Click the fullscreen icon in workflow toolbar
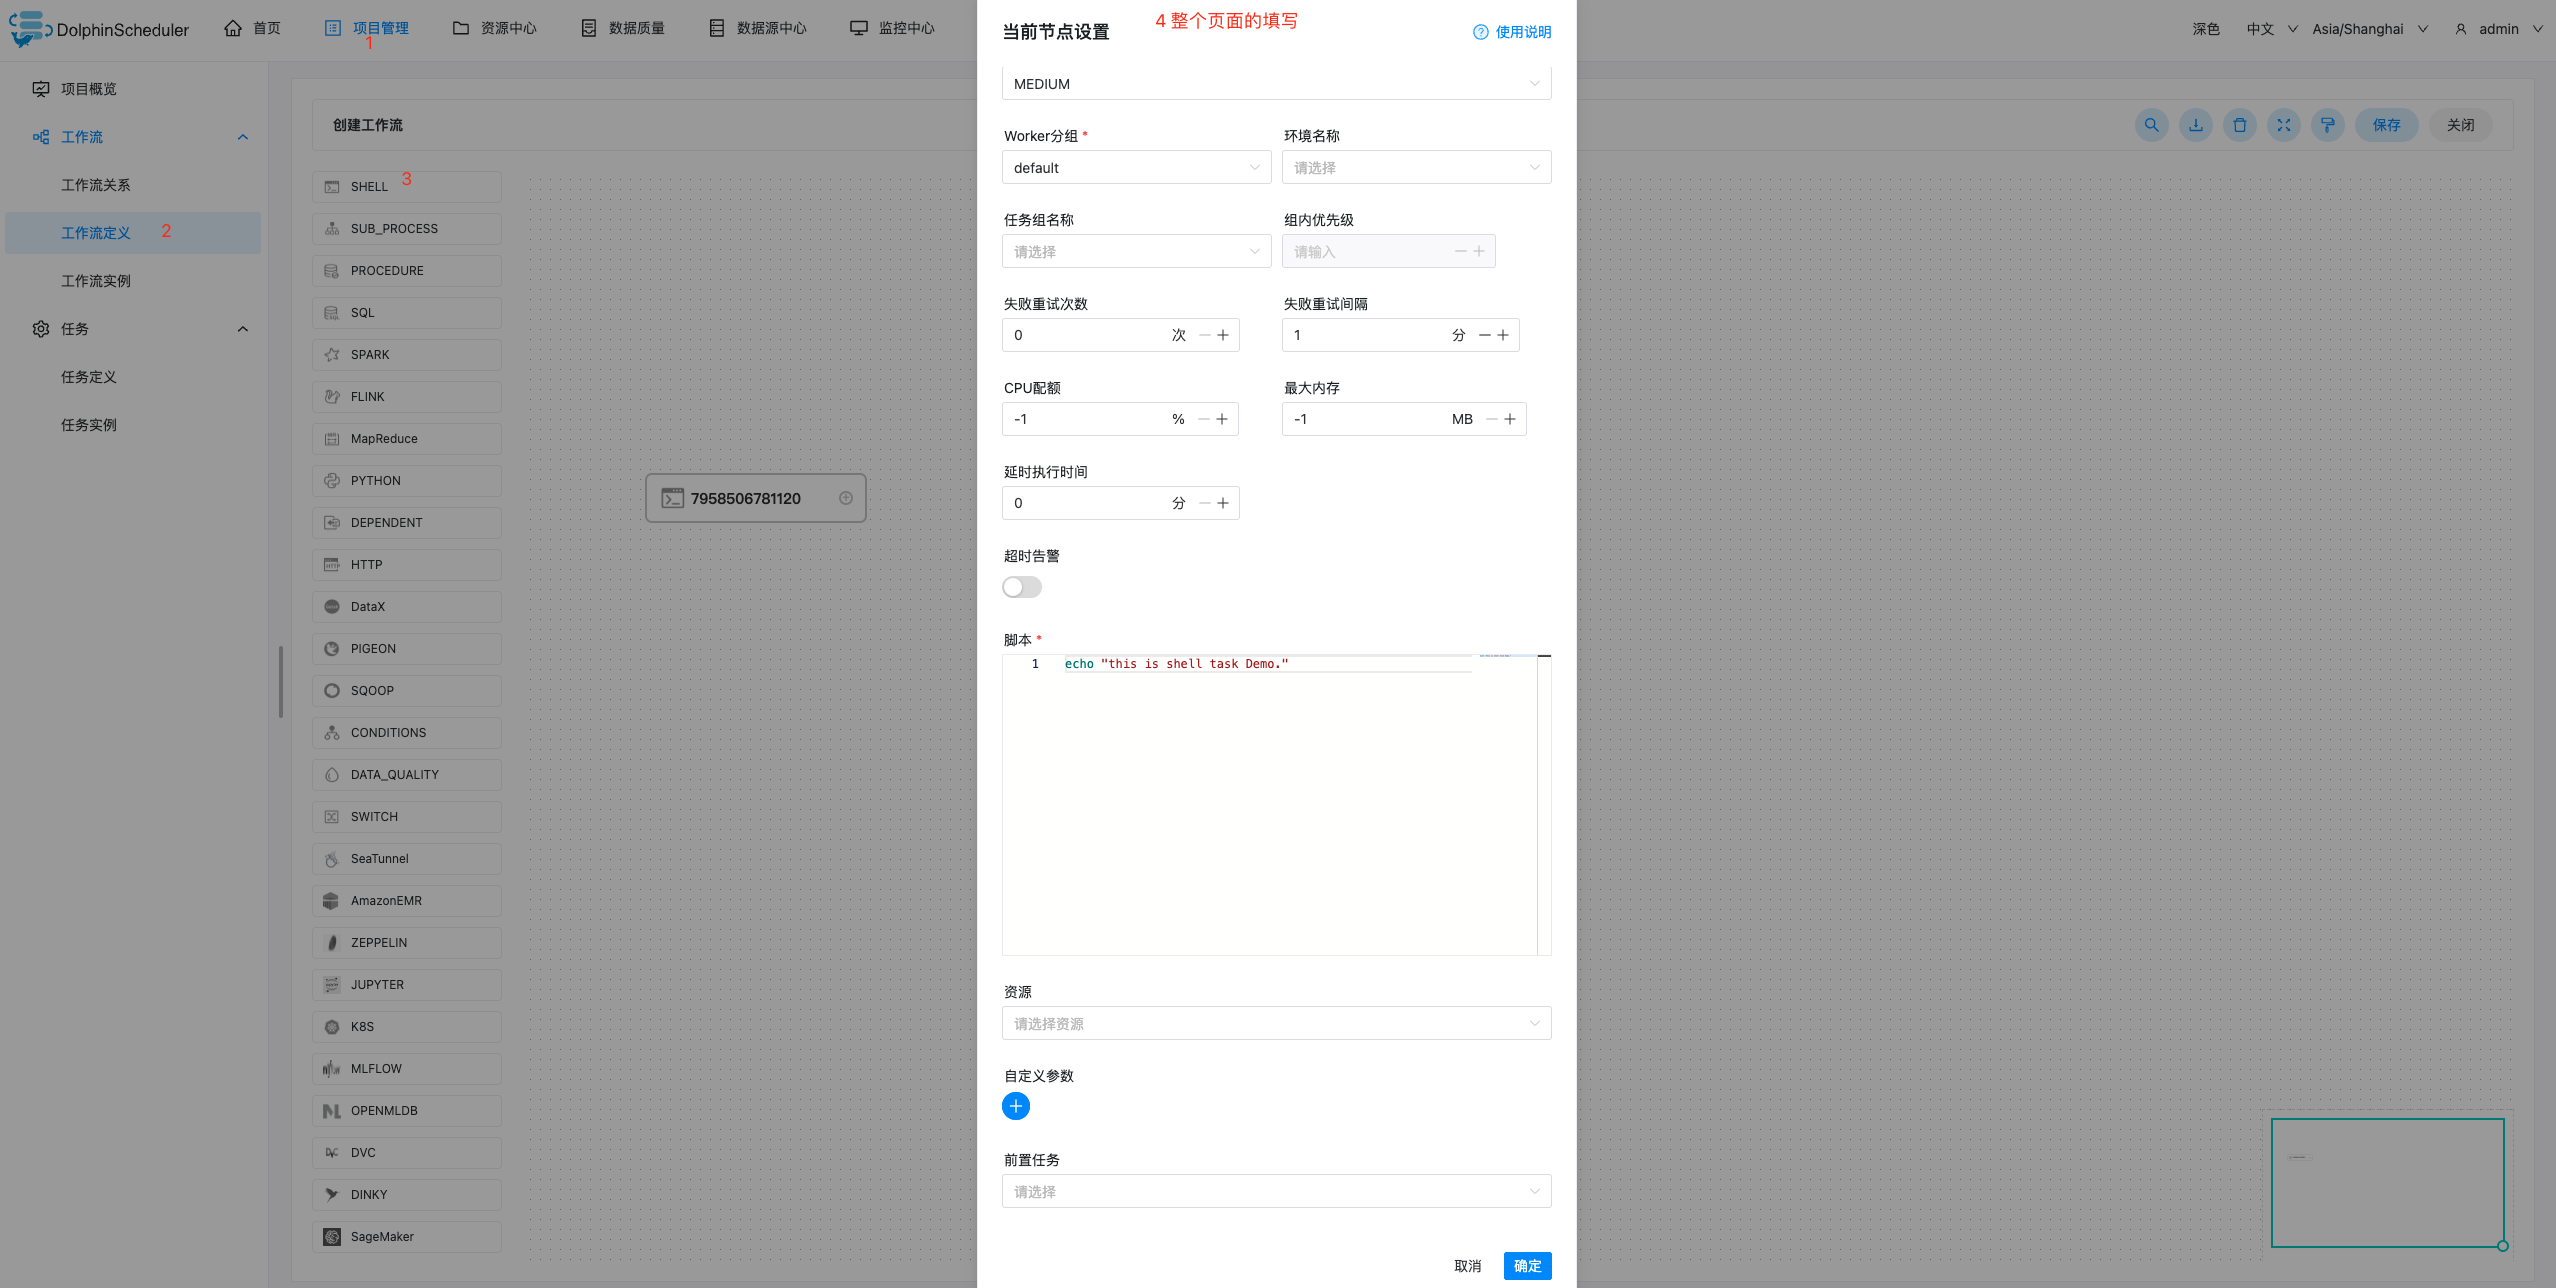 coord(2283,125)
